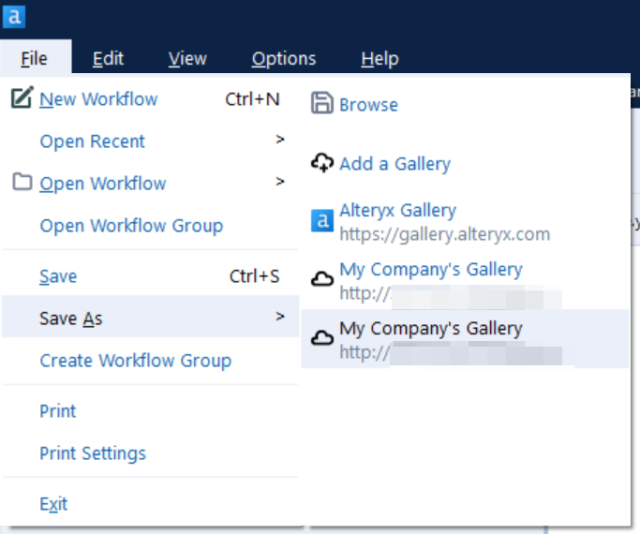Open the View menu
This screenshot has width=640, height=534.
coord(187,58)
